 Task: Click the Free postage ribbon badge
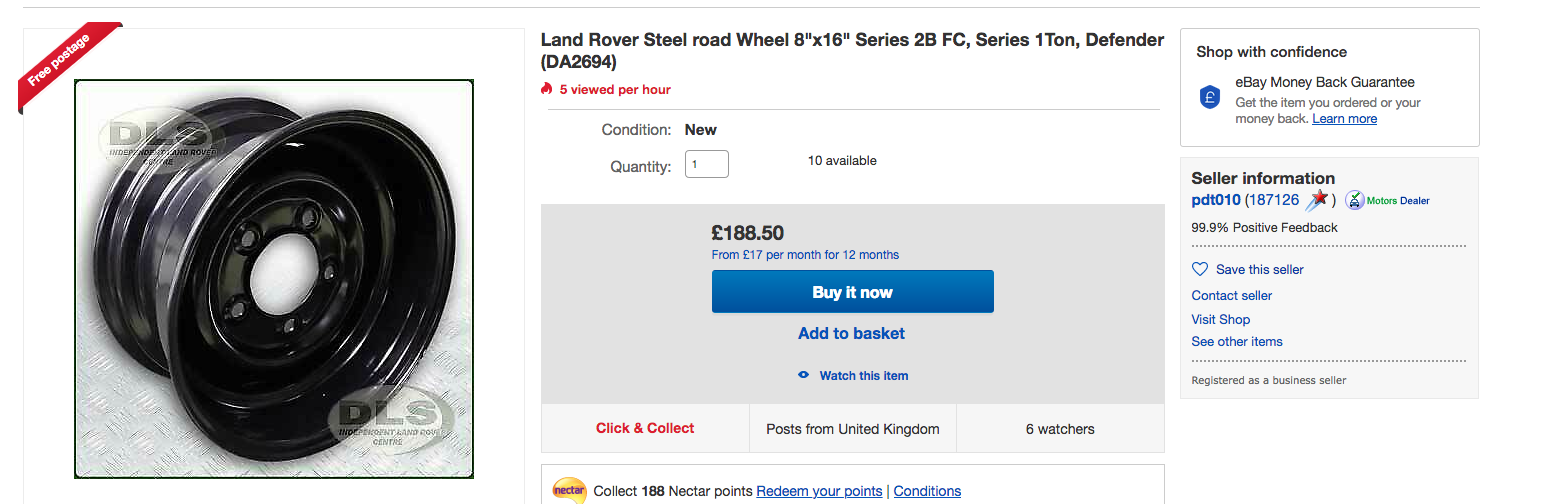tap(66, 66)
